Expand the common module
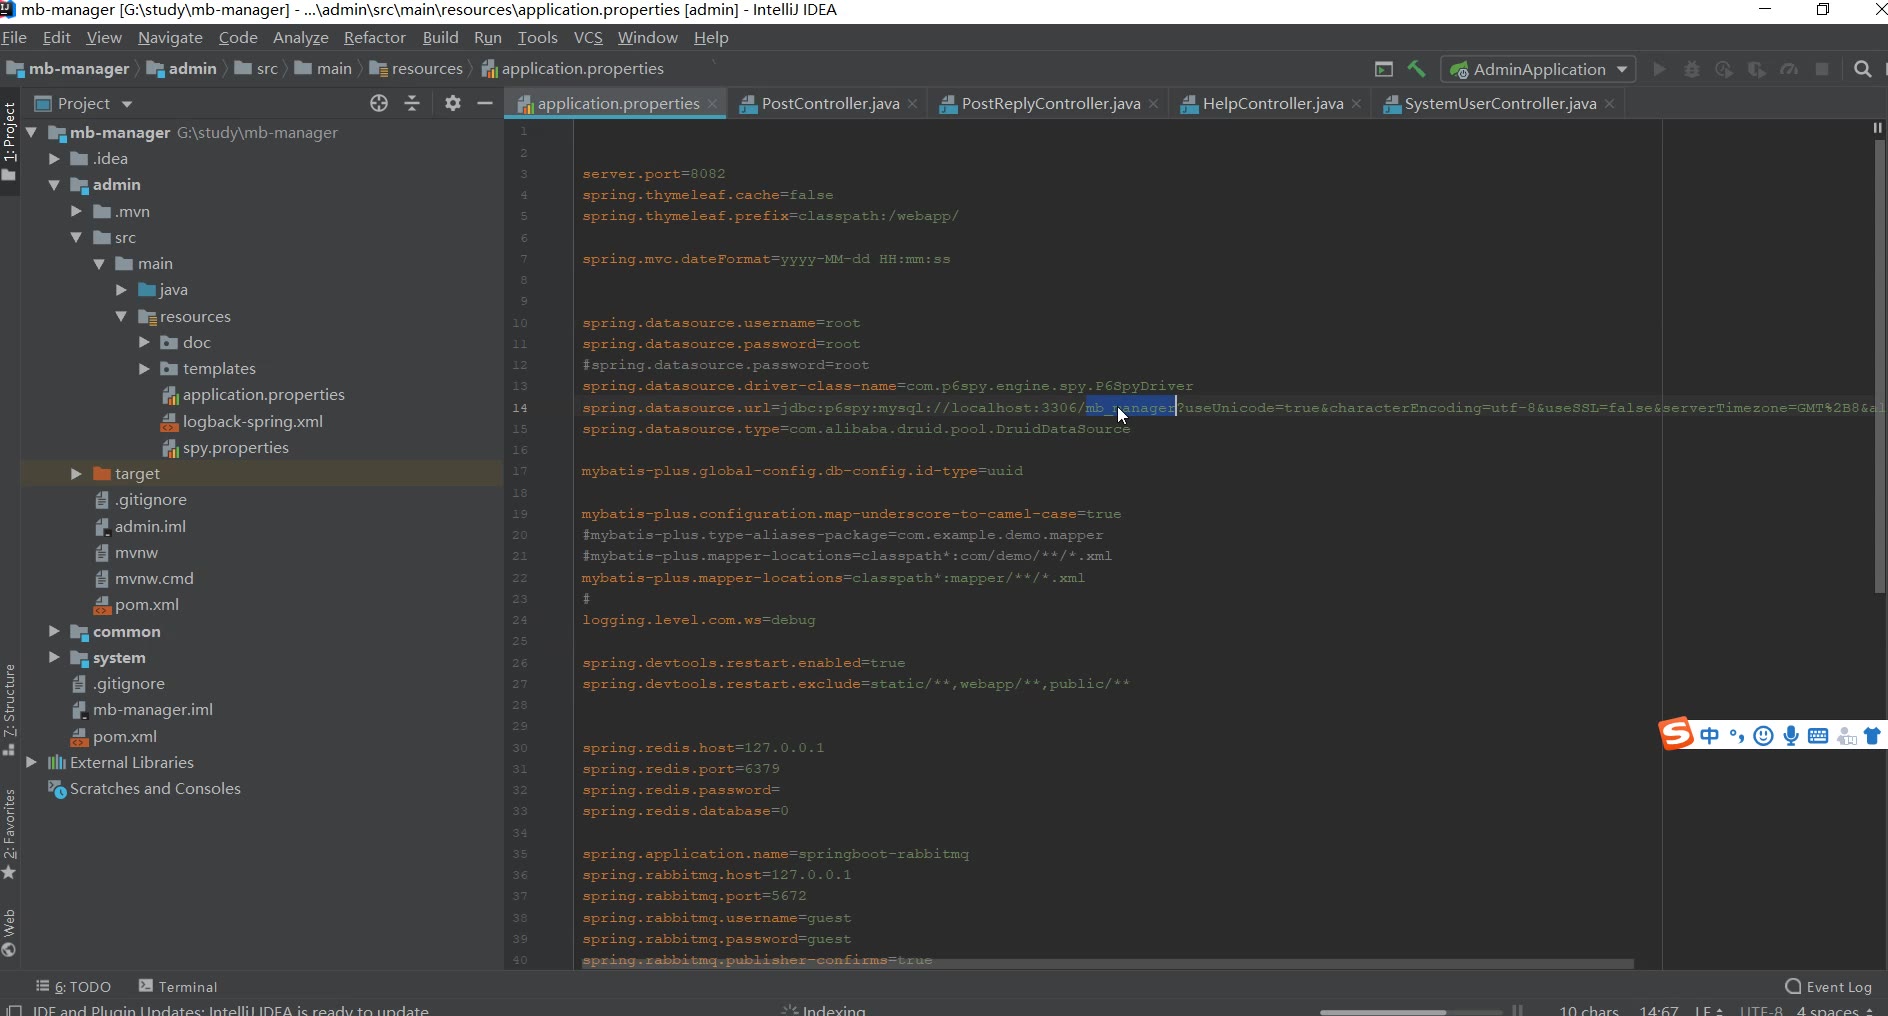This screenshot has height=1016, width=1888. 54,632
